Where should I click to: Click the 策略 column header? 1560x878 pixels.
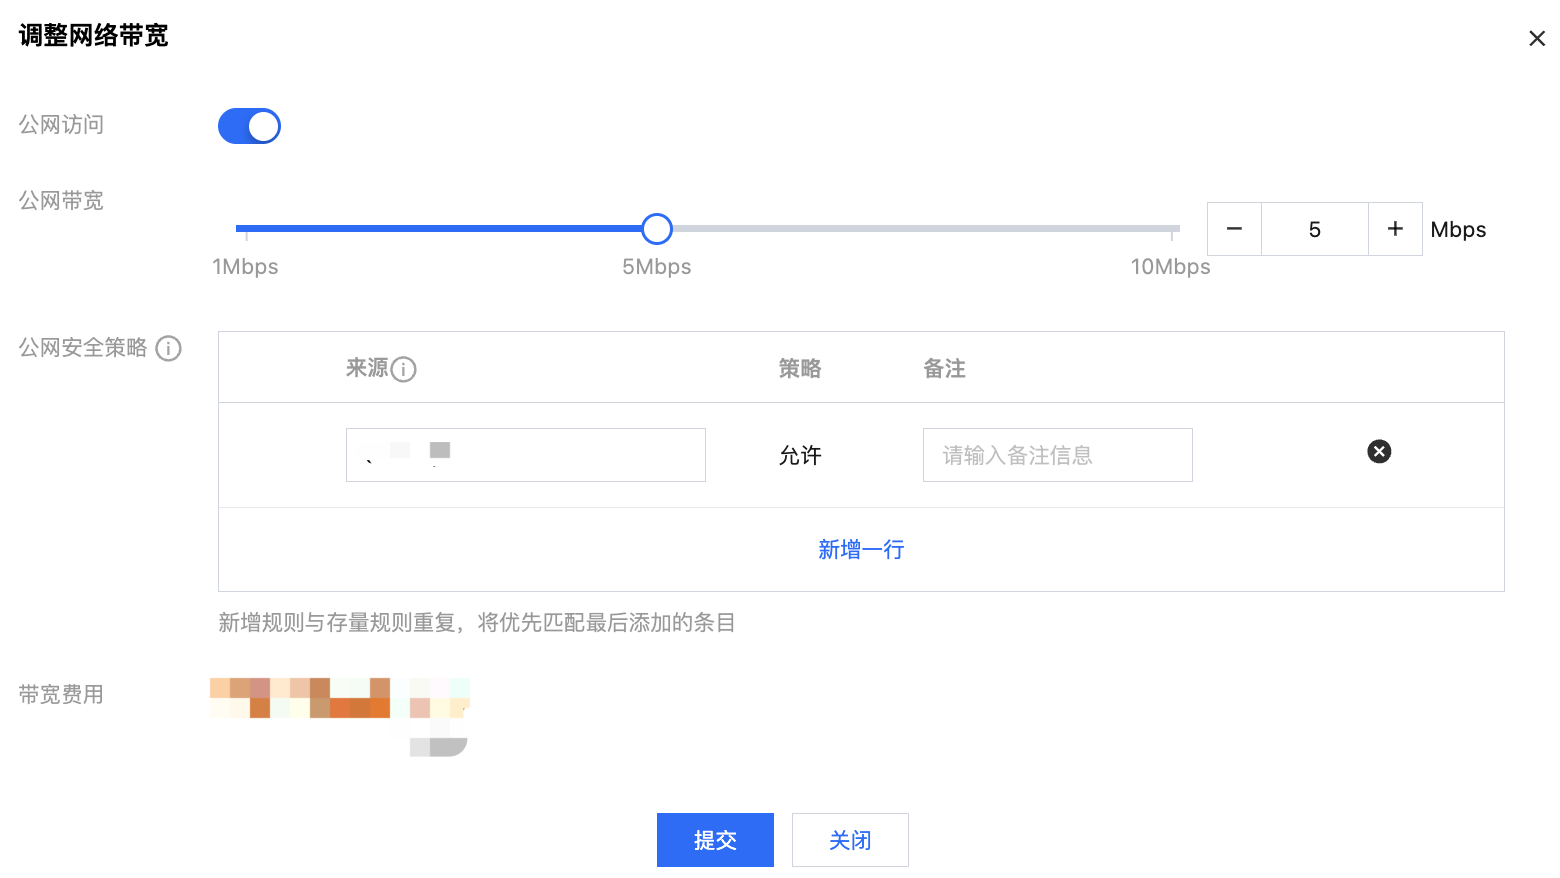click(x=800, y=368)
